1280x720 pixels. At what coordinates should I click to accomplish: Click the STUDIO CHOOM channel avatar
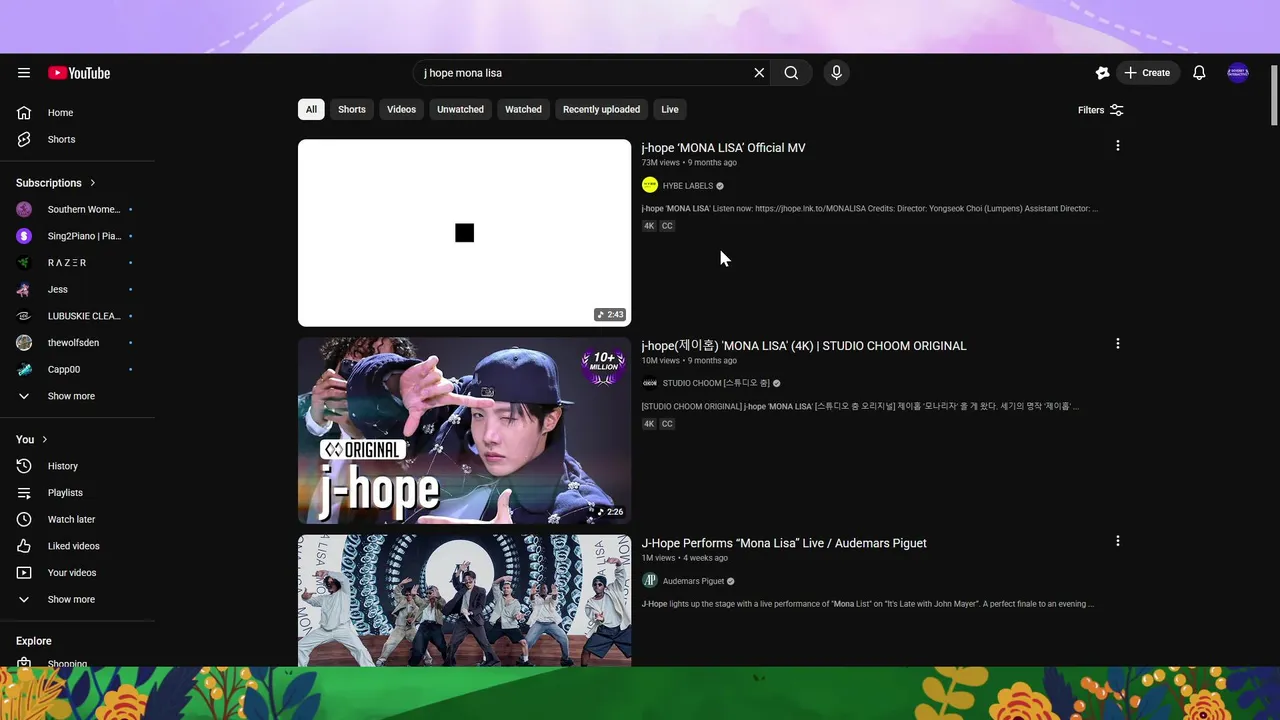tap(650, 383)
